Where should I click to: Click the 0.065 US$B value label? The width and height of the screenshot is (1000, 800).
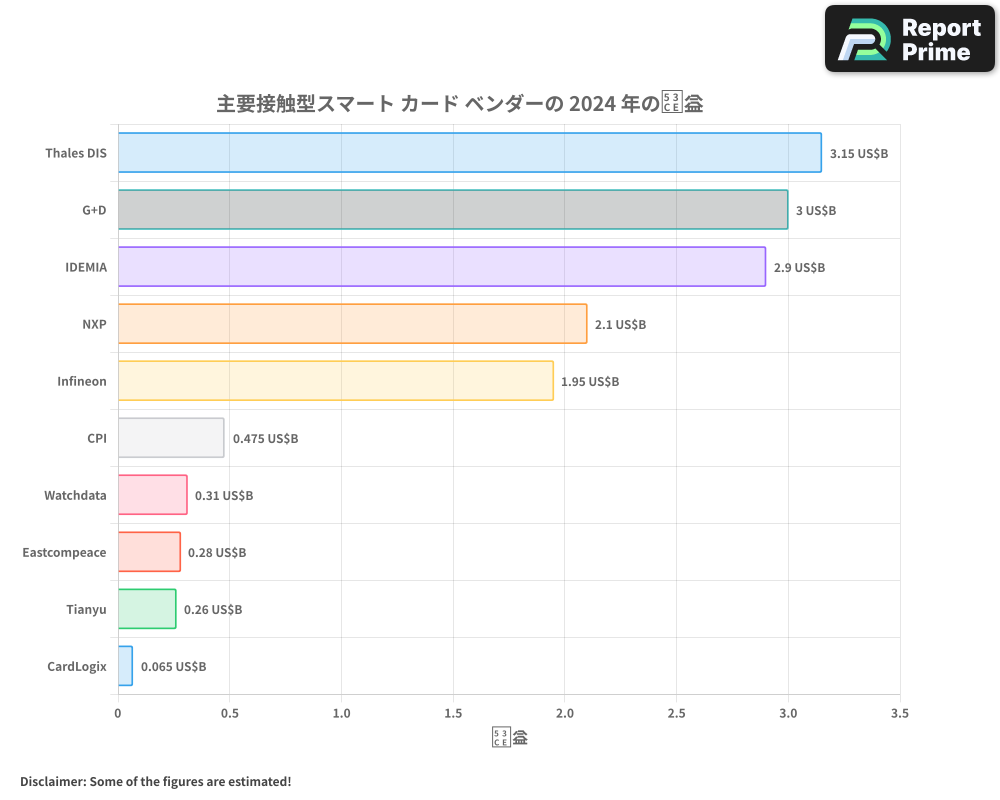176,666
